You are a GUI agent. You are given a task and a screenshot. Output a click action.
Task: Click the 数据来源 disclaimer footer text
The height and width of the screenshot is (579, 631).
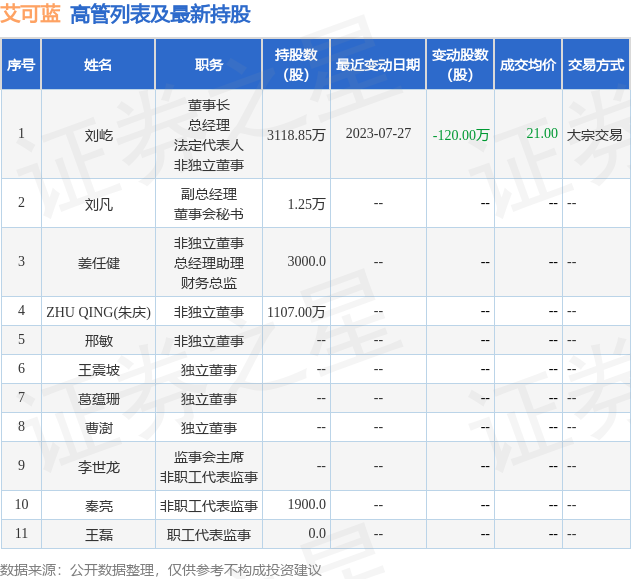click(161, 570)
